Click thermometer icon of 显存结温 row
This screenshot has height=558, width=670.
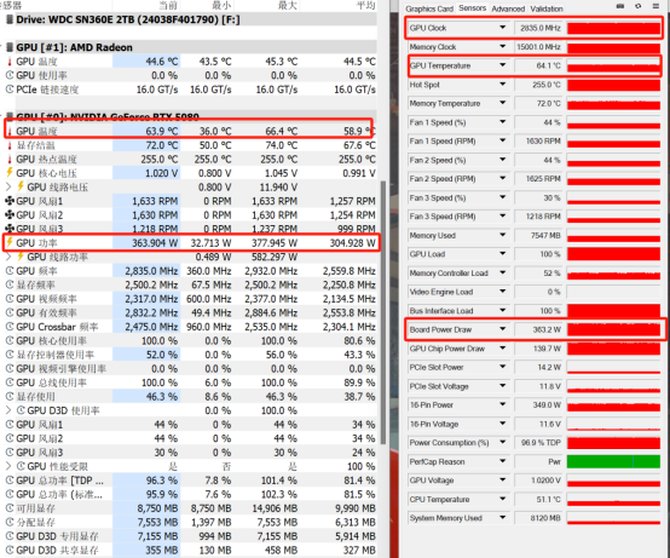pyautogui.click(x=9, y=145)
